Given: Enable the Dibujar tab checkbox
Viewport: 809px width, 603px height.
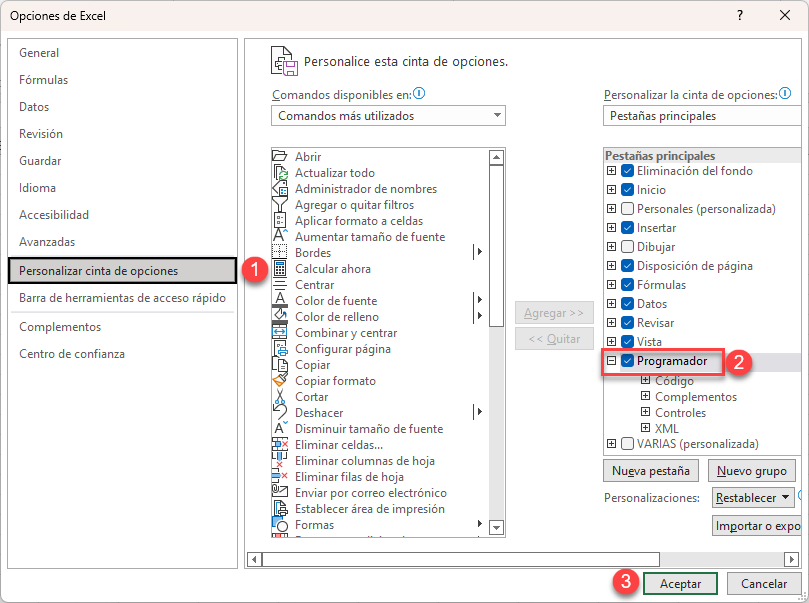Looking at the screenshot, I should (627, 247).
